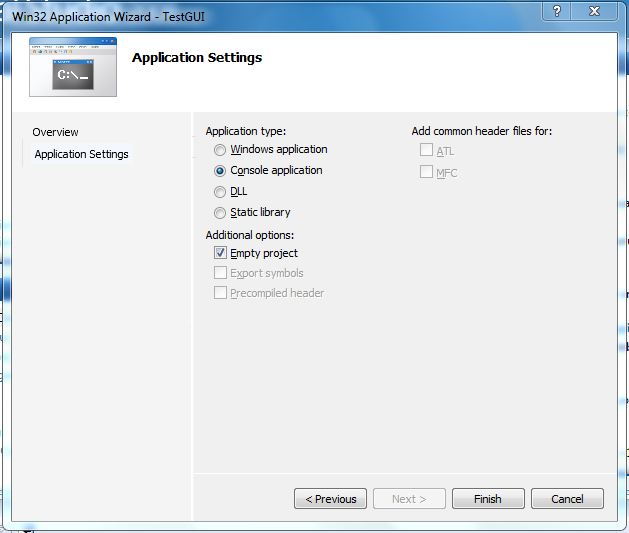The image size is (629, 533).
Task: Click the console application wizard image
Action: tap(73, 67)
